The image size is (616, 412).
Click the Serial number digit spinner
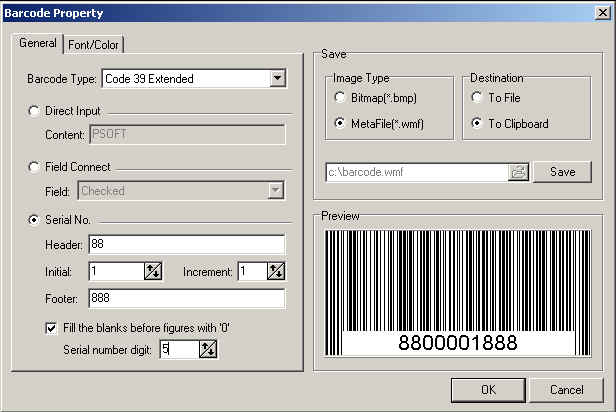(x=208, y=349)
